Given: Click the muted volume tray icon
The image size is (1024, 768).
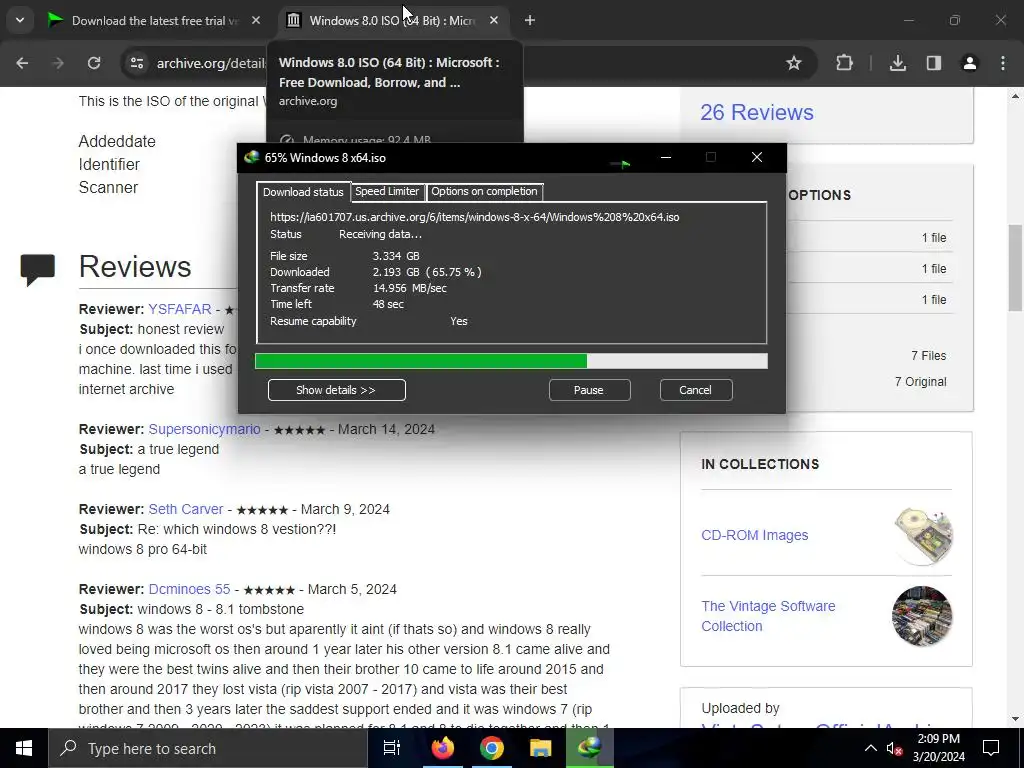Looking at the screenshot, I should (x=894, y=749).
